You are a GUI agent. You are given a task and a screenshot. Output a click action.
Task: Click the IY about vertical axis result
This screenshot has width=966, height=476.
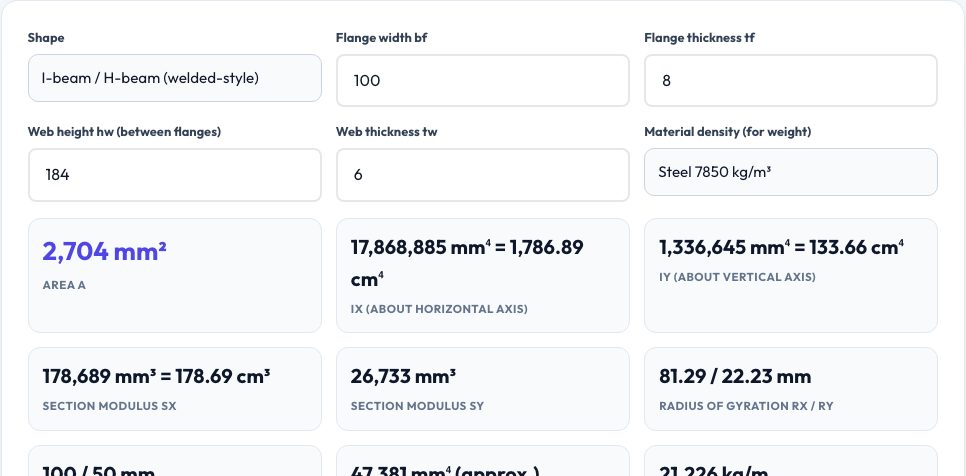[x=790, y=275]
